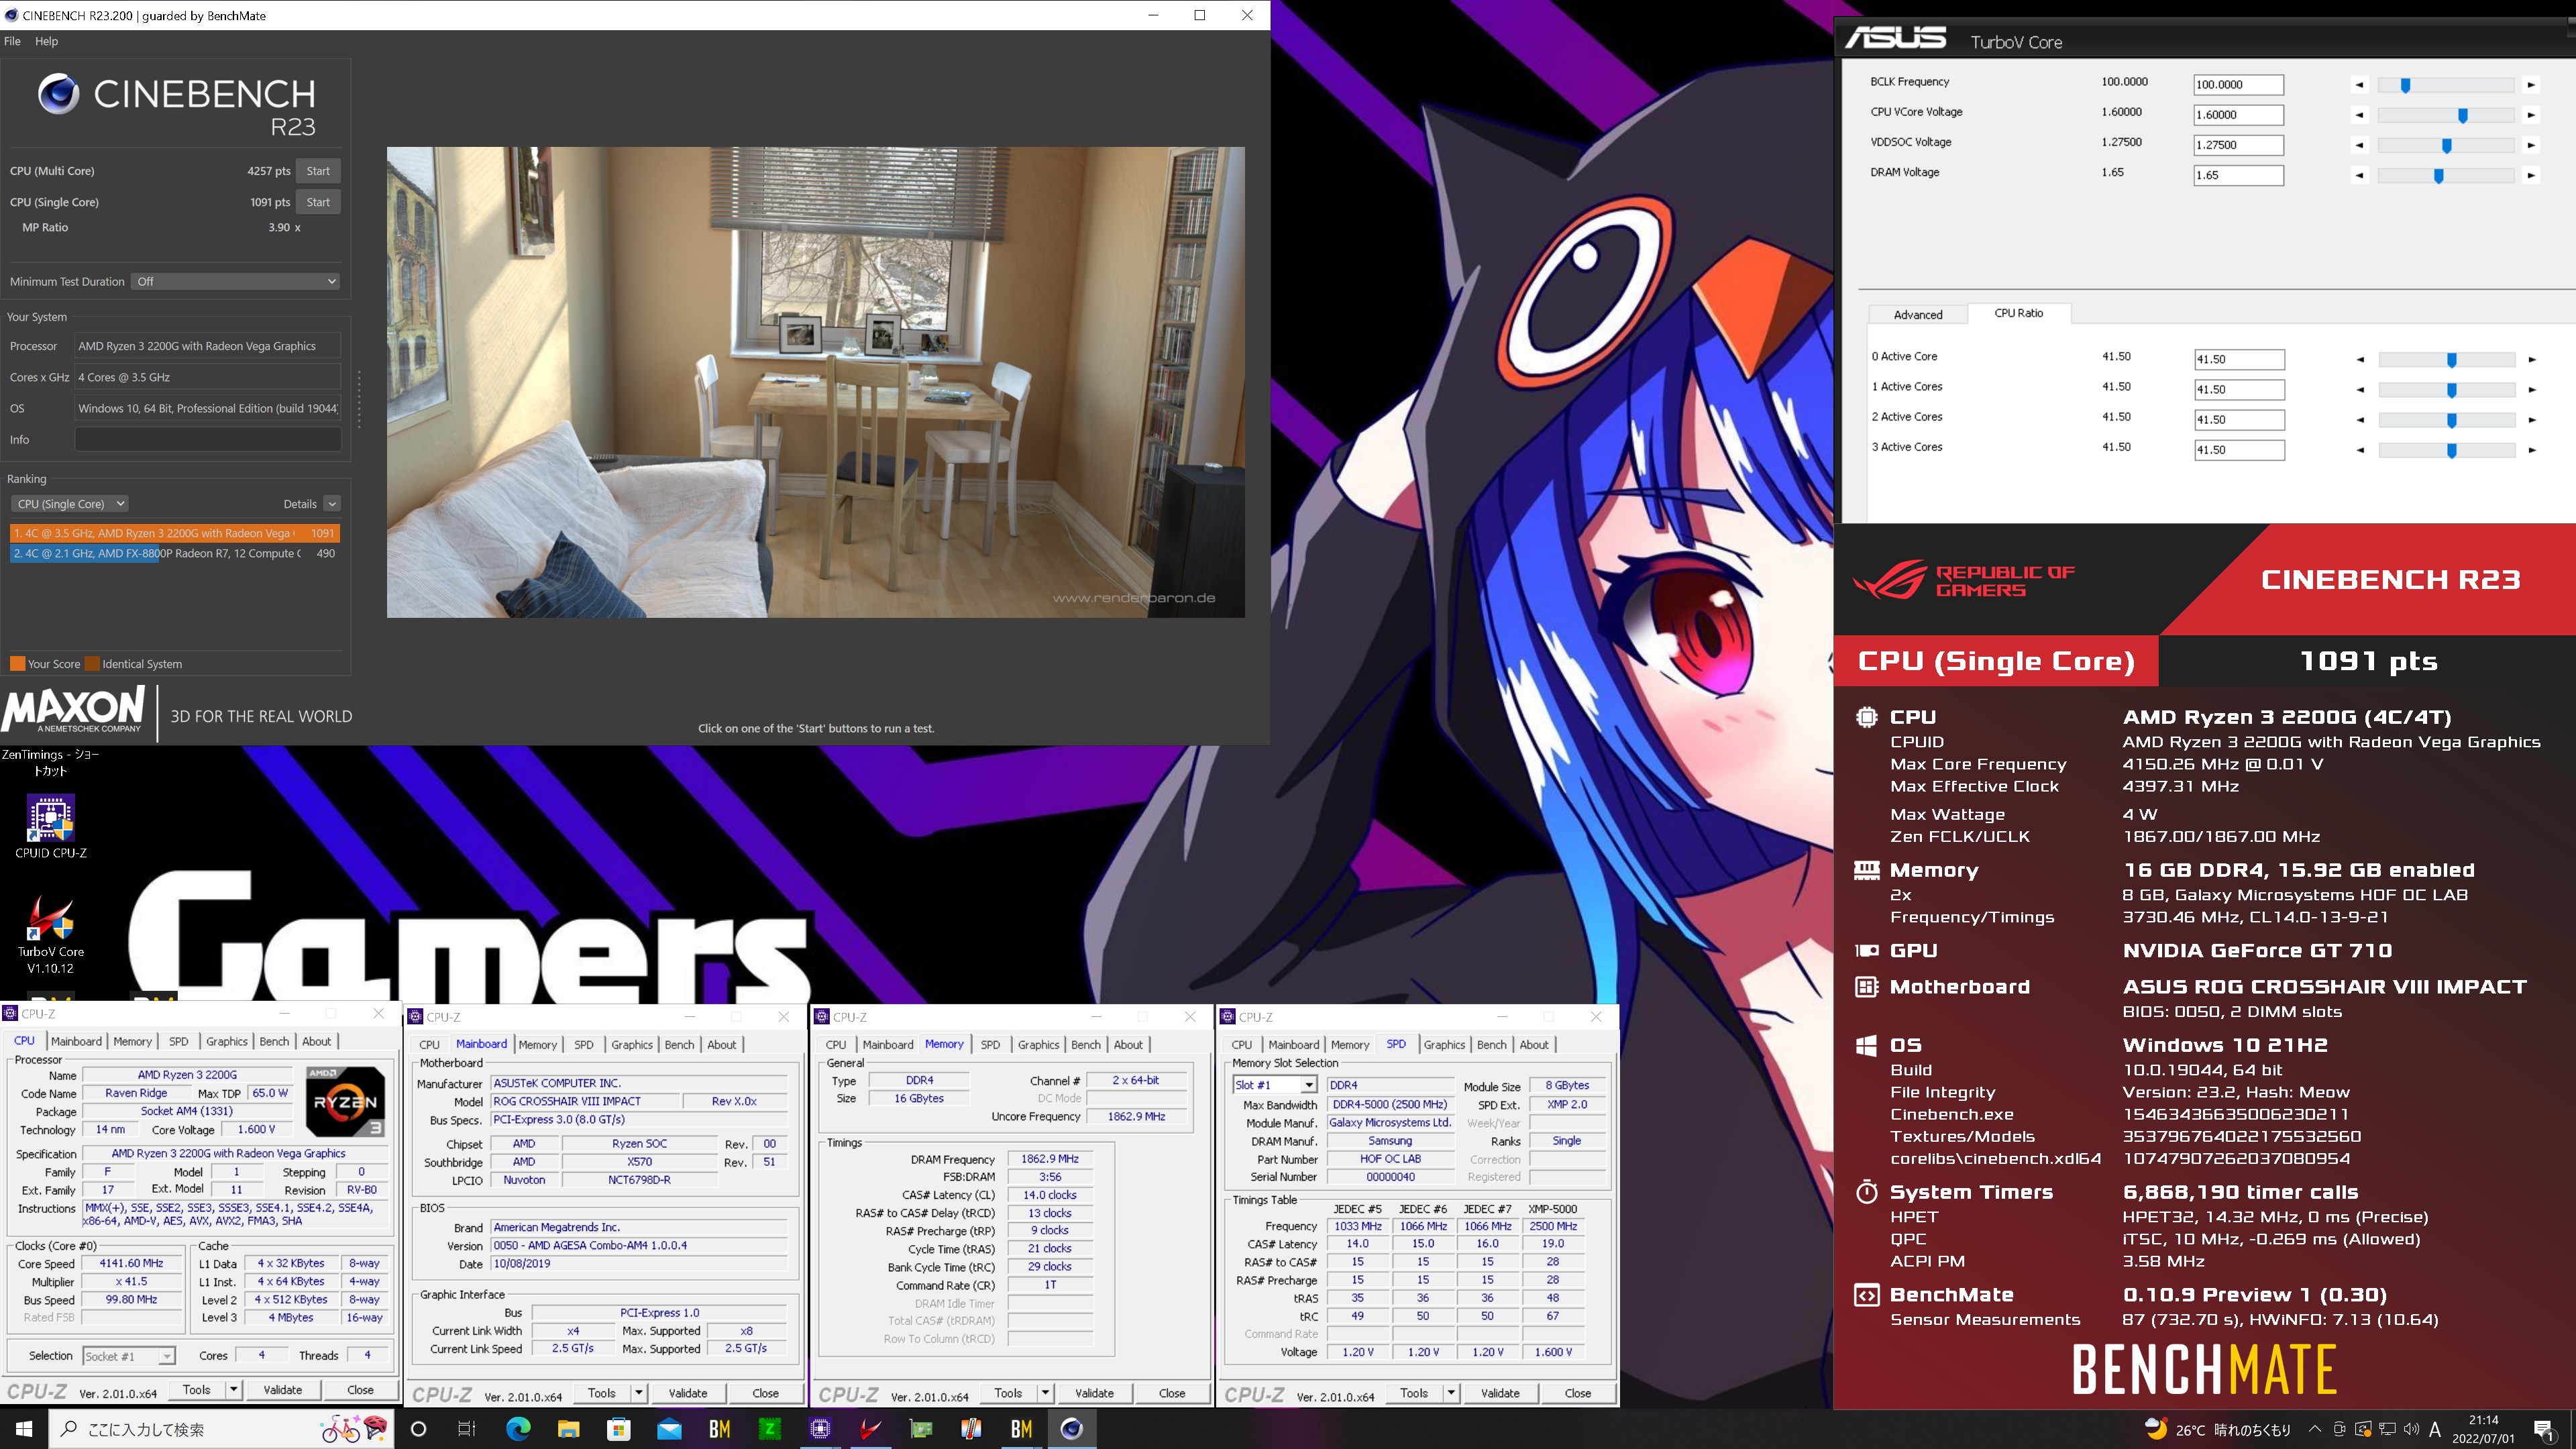Click second BenchMate BM taskbar icon
This screenshot has height=1449, width=2576.
tap(1021, 1429)
